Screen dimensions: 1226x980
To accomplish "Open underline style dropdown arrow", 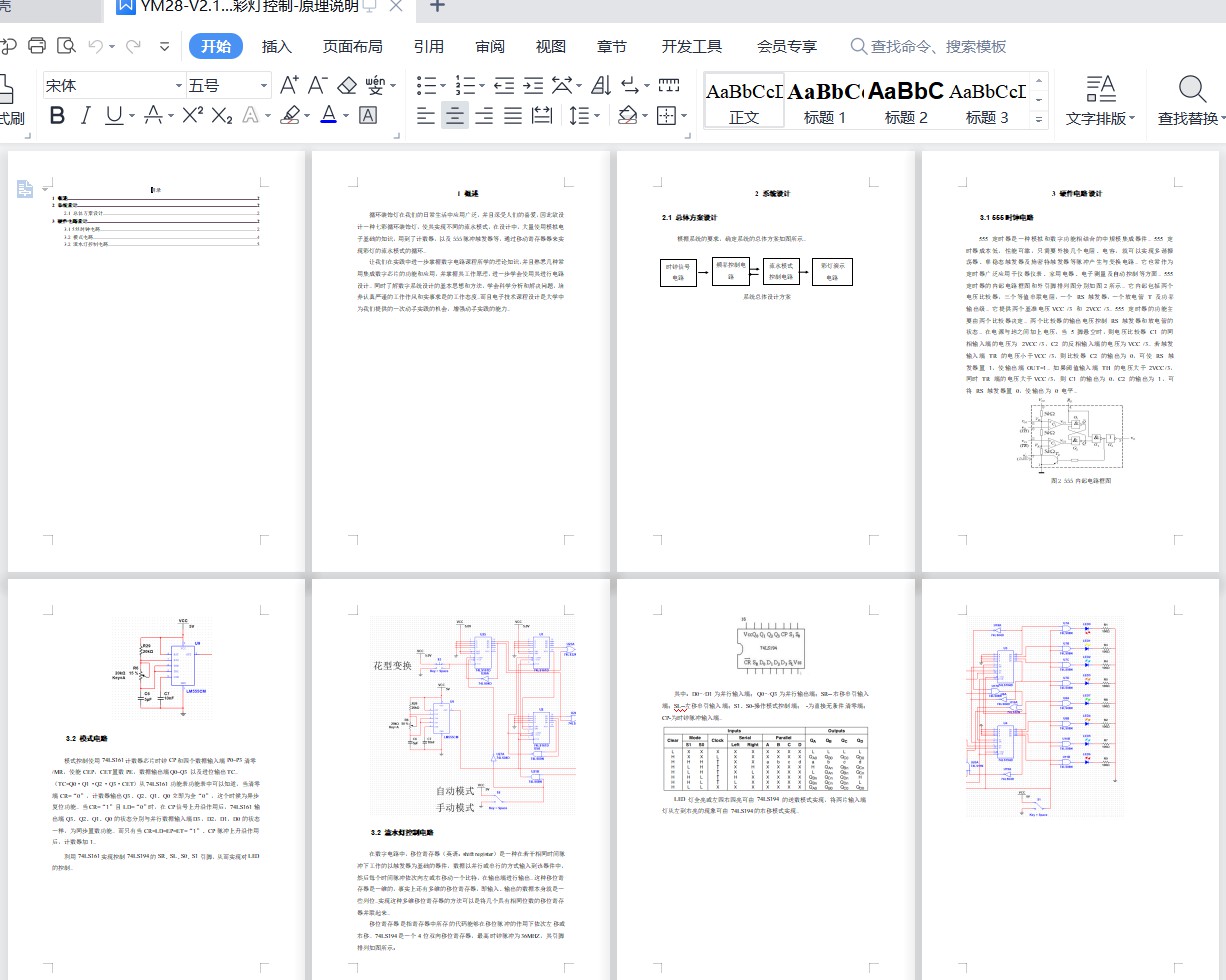I will click(132, 116).
